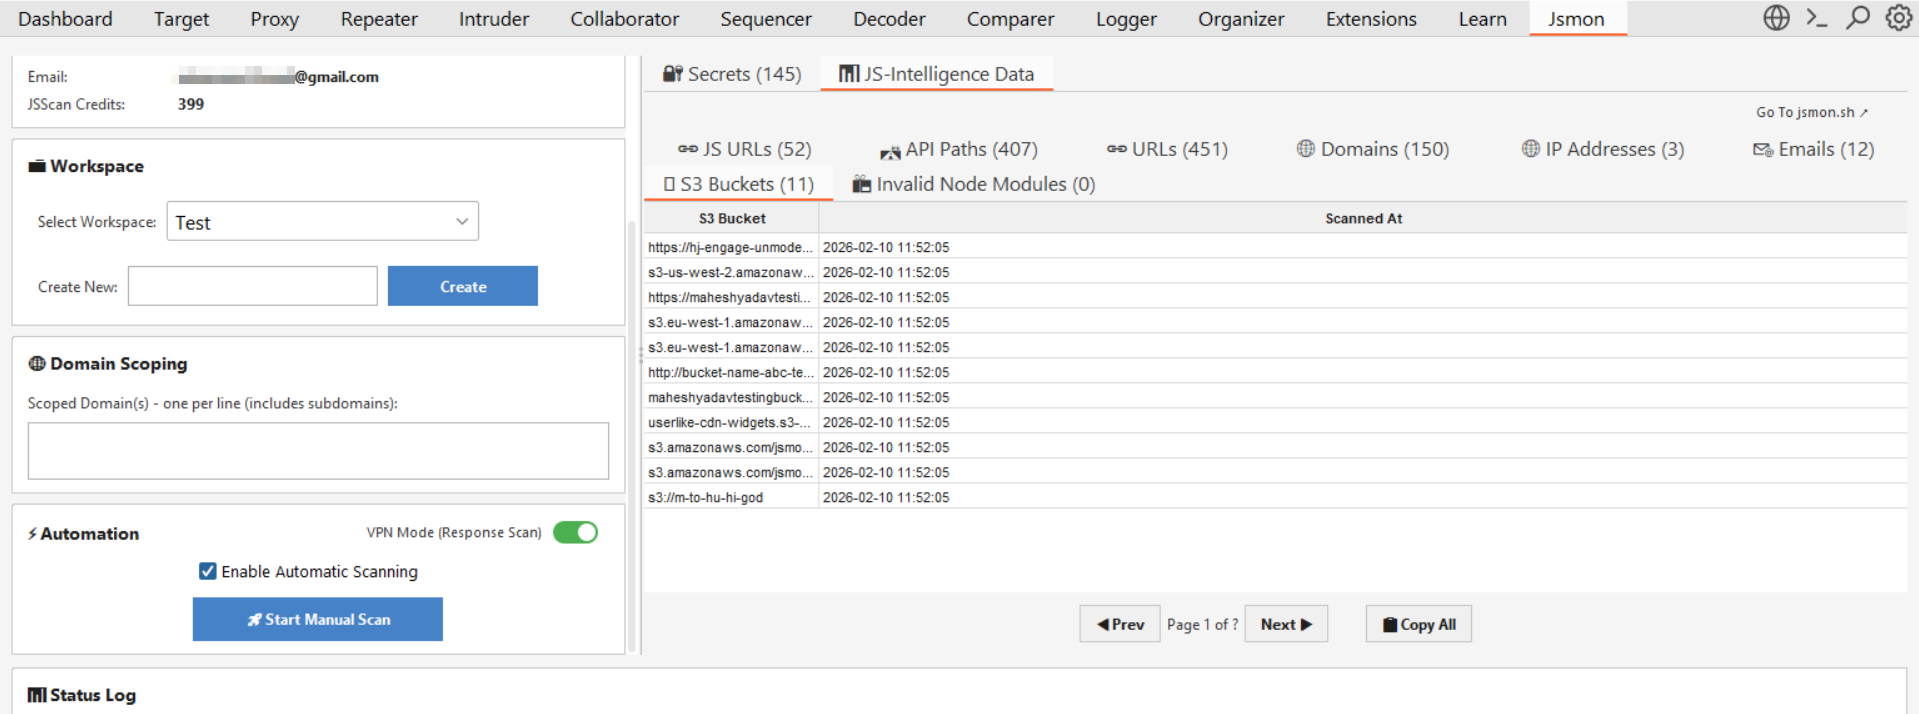Switch to the API Paths (407) tab
The image size is (1919, 714).
click(x=959, y=149)
